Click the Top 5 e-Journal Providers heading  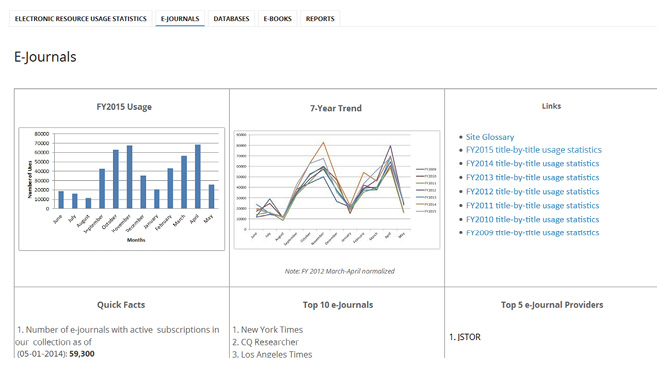(552, 305)
